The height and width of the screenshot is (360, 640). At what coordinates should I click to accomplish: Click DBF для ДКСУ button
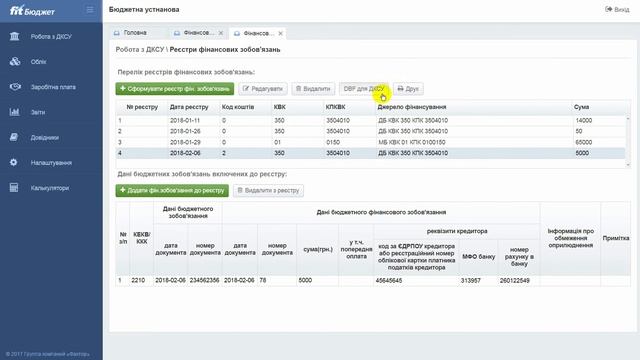coord(364,89)
